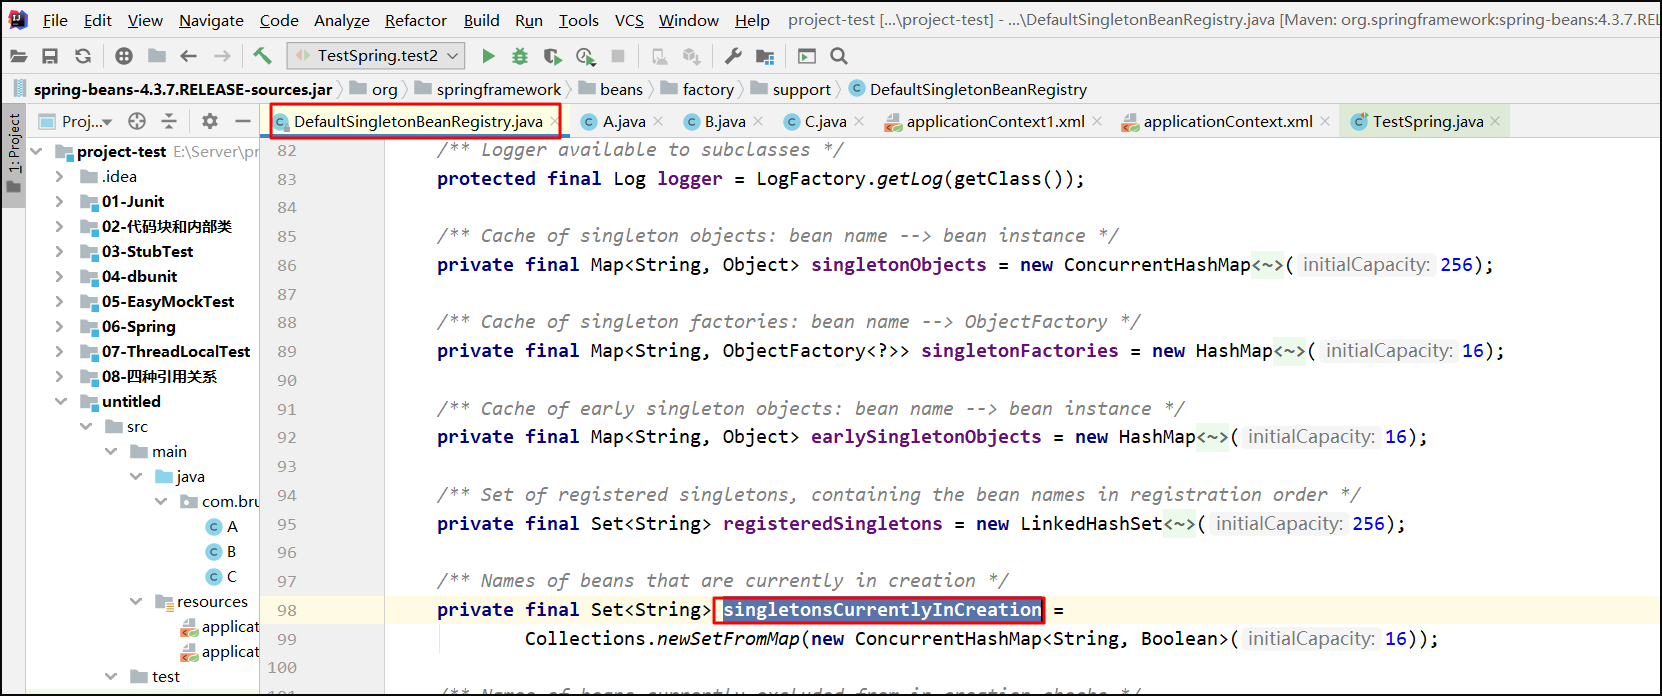Close the DefaultSingletonBeanRegistry.java tab
Screen dimensions: 1662x696
(554, 121)
